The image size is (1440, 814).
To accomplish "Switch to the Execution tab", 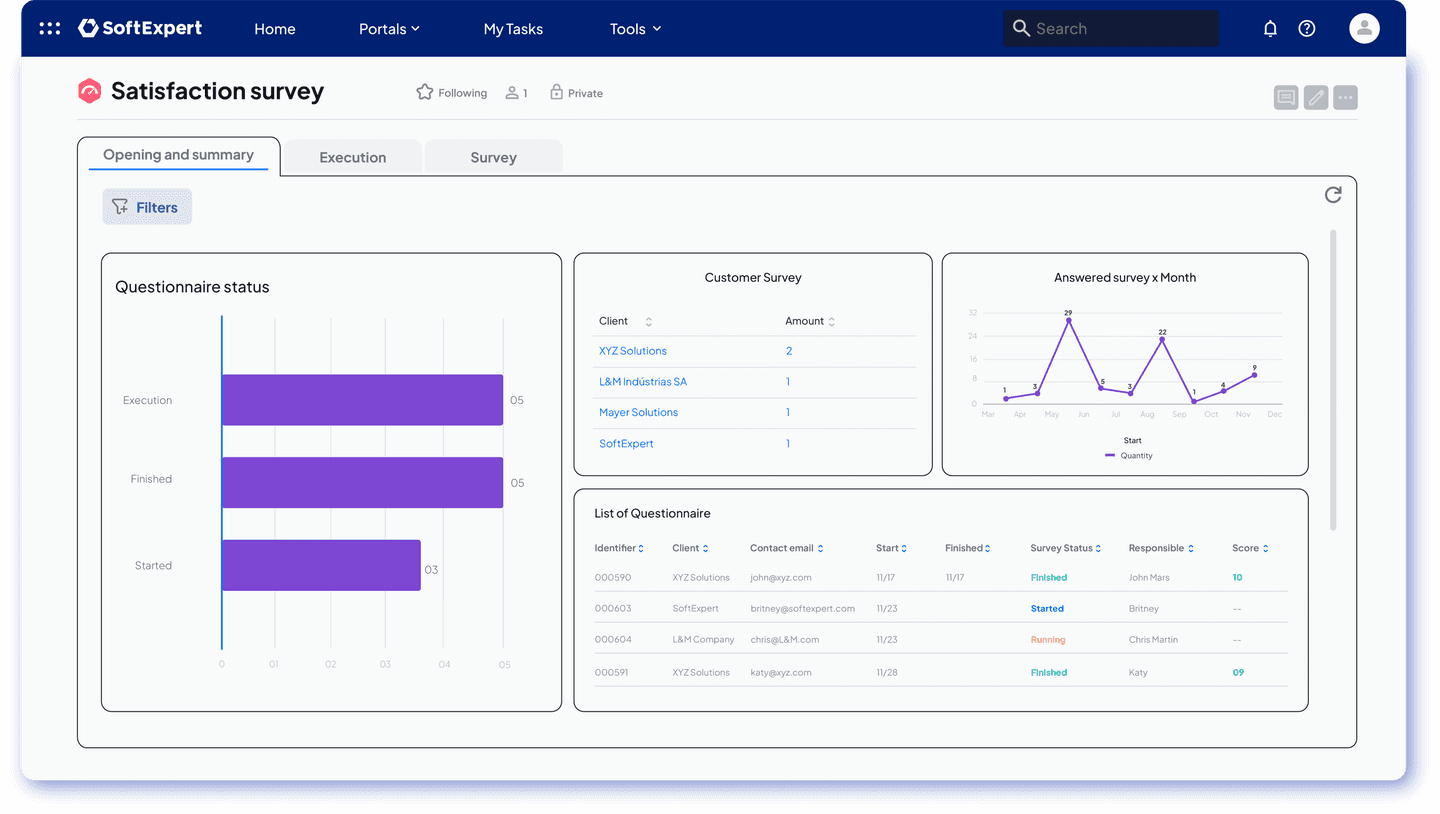I will pos(353,157).
